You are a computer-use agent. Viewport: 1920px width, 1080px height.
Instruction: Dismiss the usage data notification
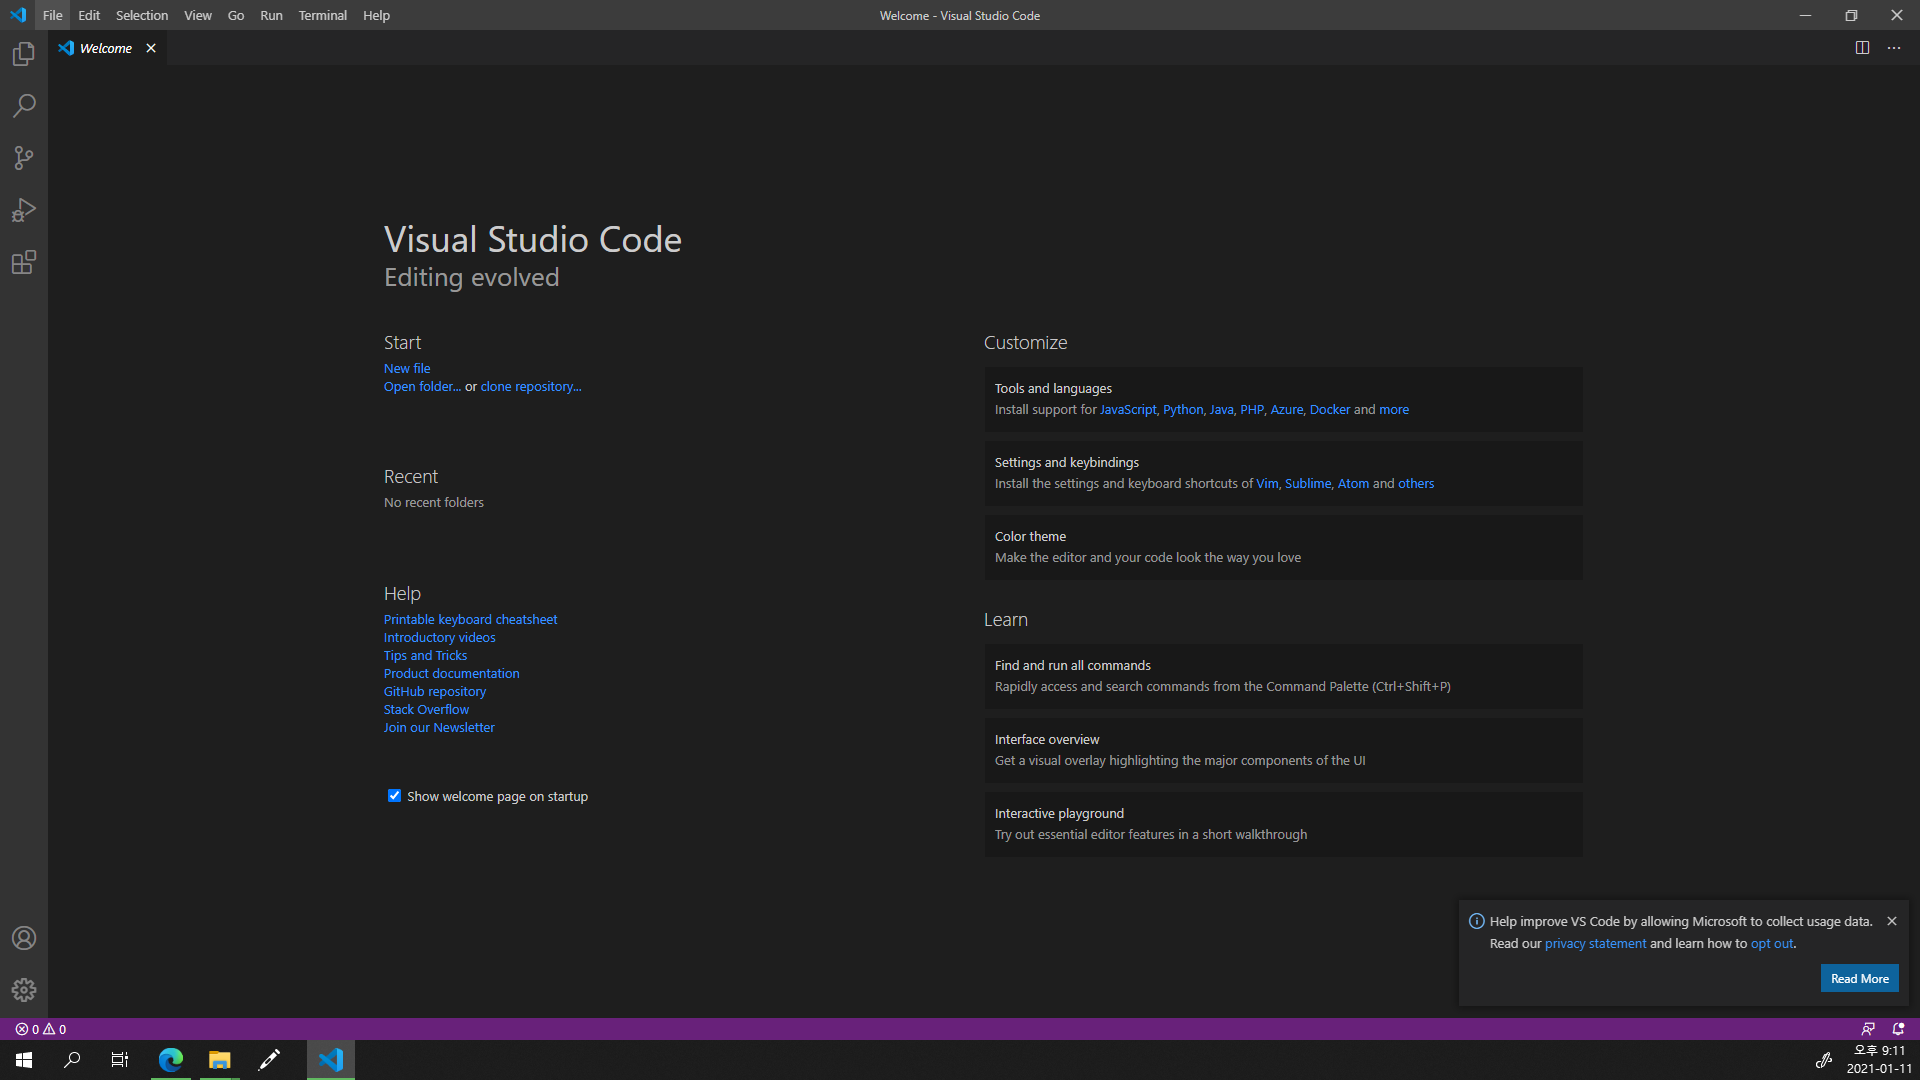[x=1892, y=921]
